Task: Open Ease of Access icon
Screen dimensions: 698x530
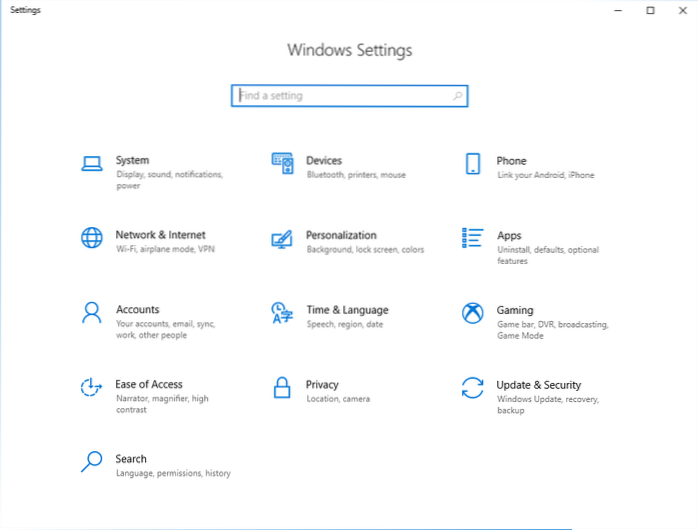Action: tap(92, 387)
